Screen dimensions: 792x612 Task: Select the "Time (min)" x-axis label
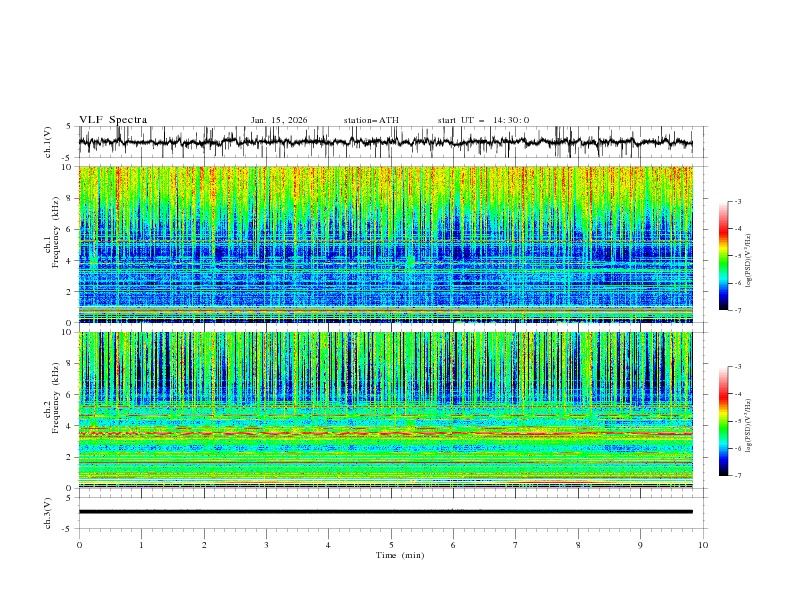pos(400,555)
